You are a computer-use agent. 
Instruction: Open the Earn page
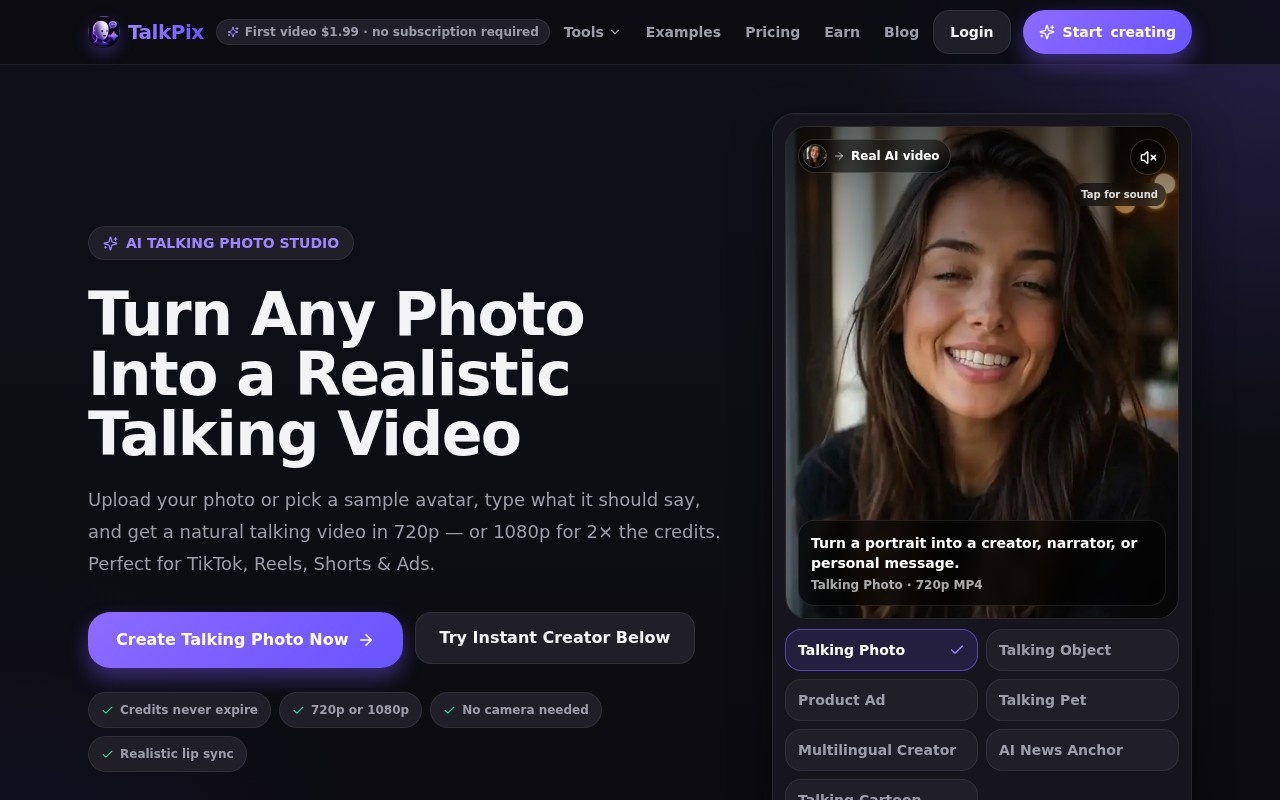click(x=842, y=32)
